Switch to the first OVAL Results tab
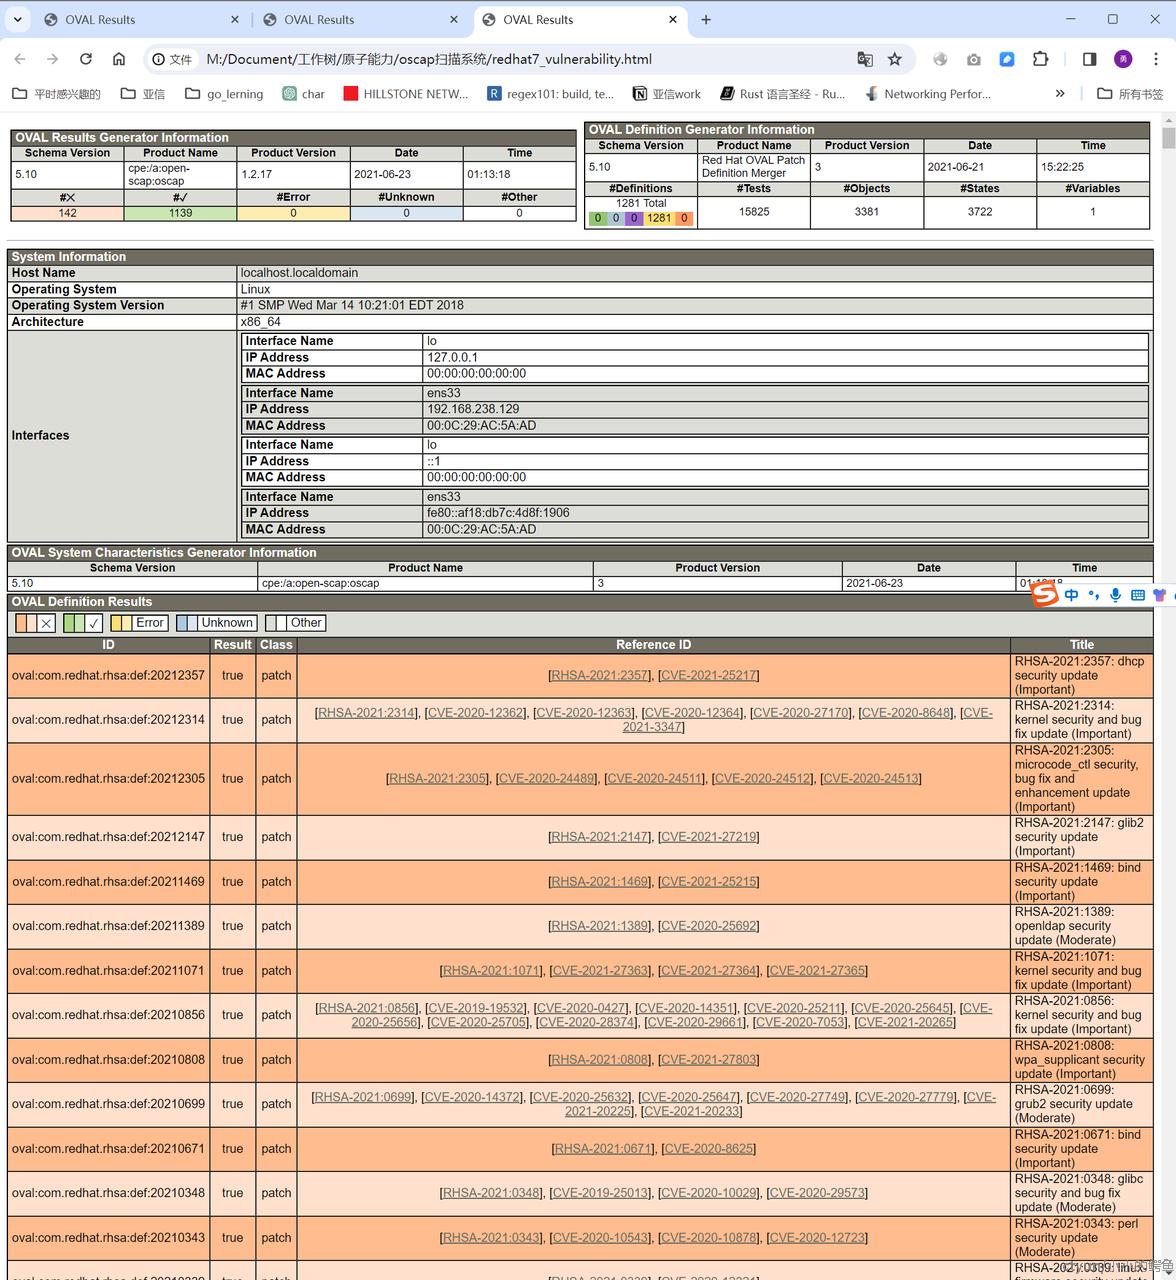This screenshot has height=1280, width=1176. [142, 19]
